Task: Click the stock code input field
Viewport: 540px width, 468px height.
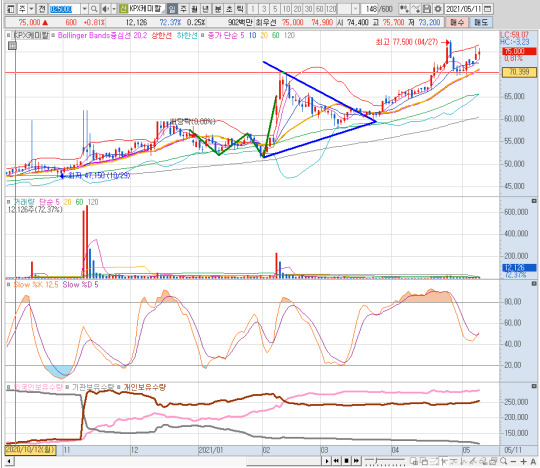Action: pyautogui.click(x=65, y=9)
